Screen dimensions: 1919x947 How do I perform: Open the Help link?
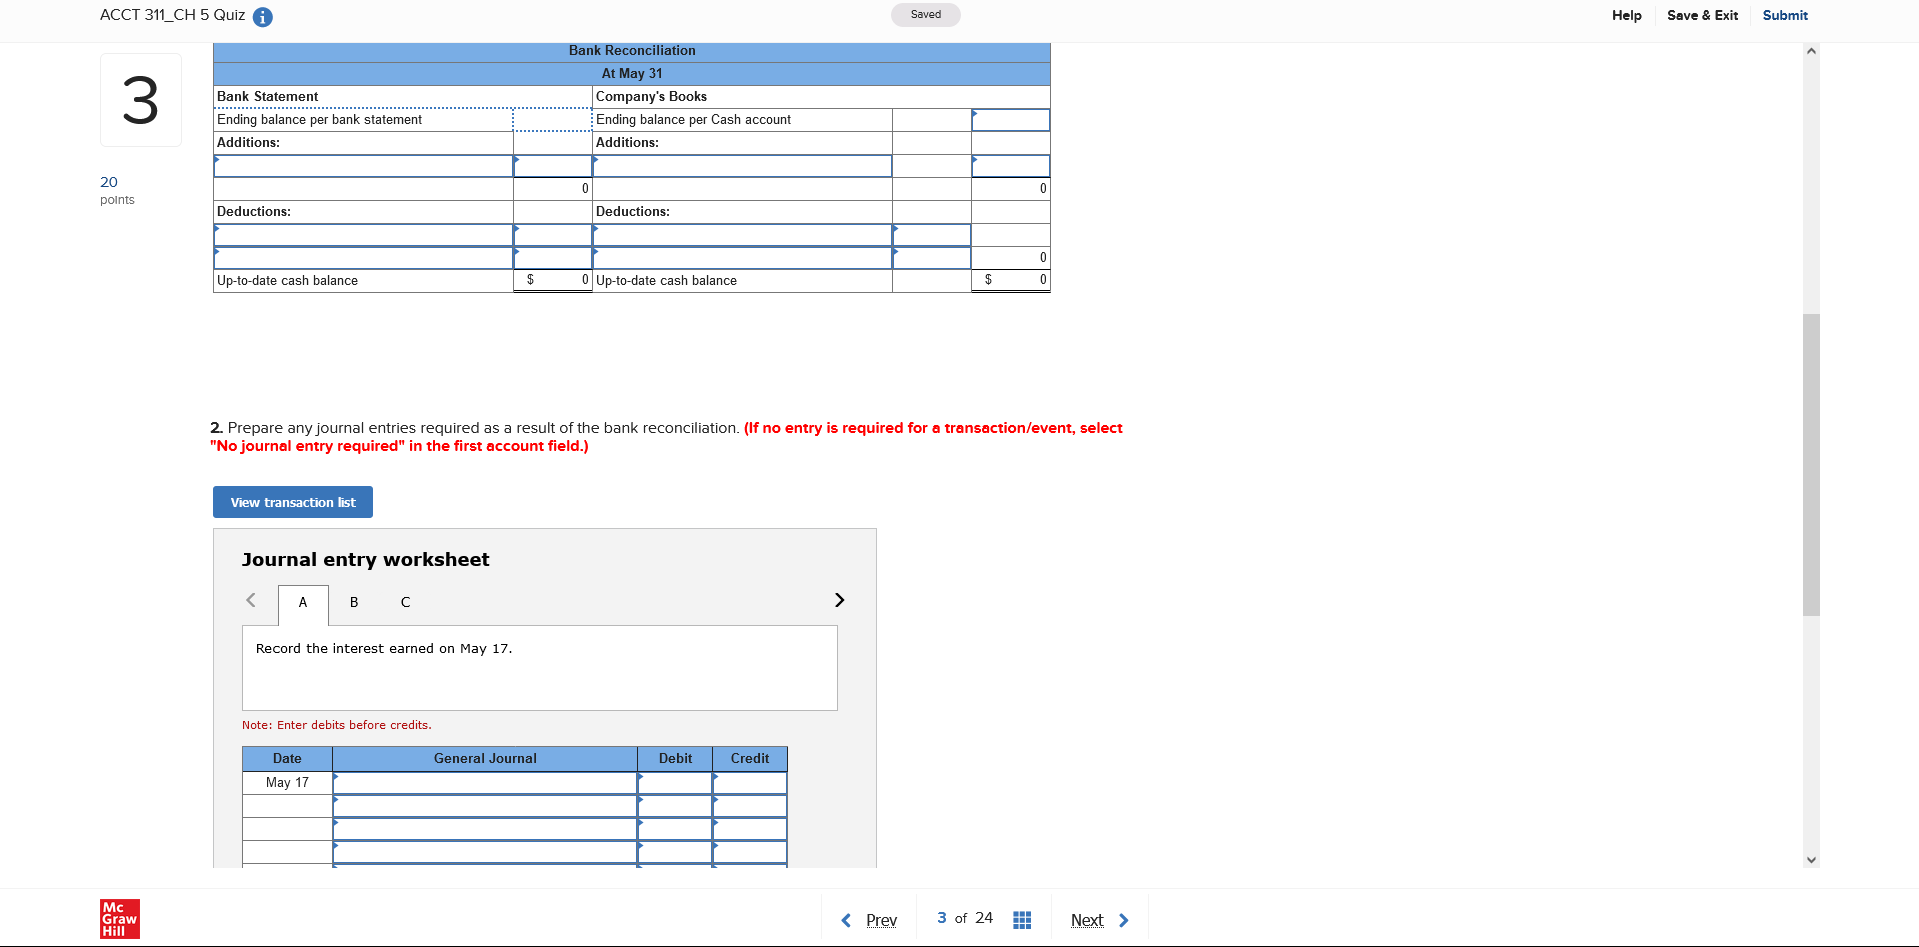pyautogui.click(x=1626, y=15)
